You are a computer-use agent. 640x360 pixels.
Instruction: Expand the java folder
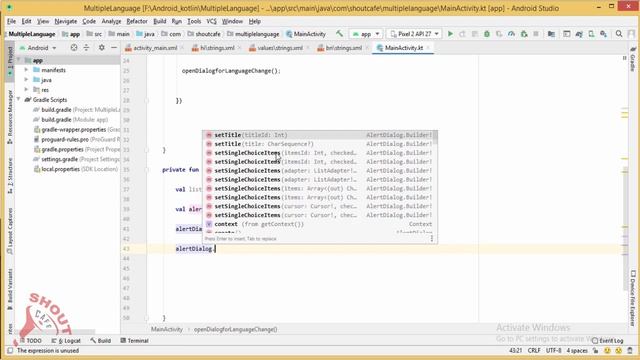[x=27, y=80]
